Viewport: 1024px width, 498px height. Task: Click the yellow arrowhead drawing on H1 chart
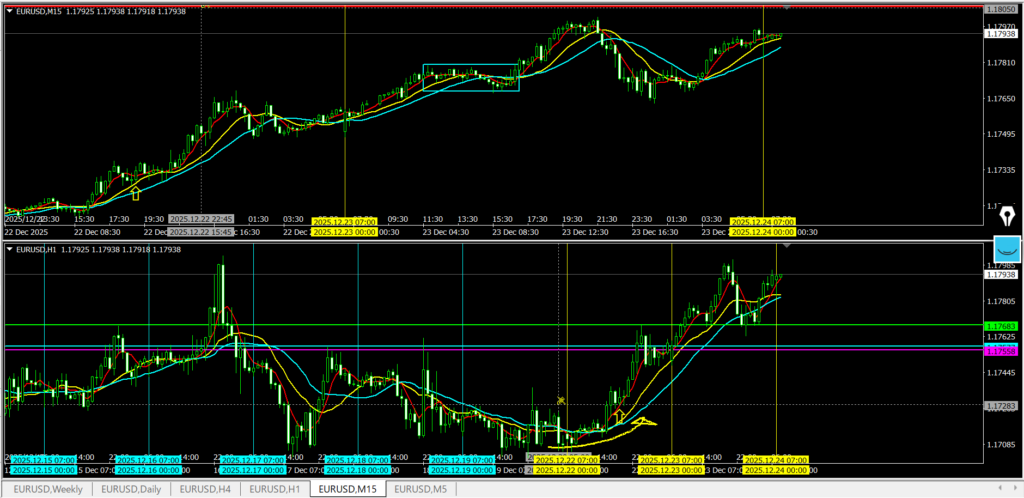[x=643, y=422]
